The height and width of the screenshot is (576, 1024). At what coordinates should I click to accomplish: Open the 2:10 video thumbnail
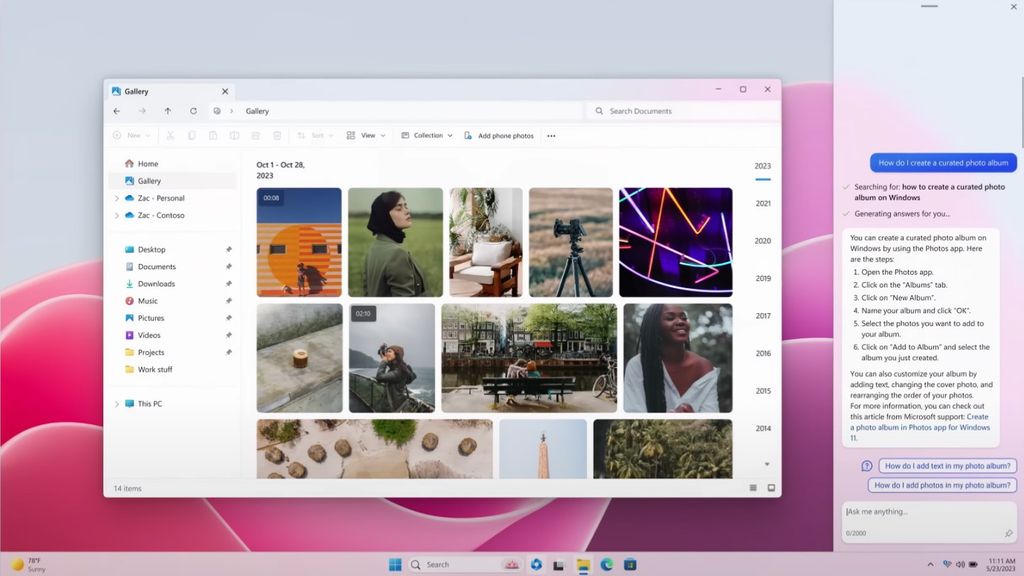(x=392, y=358)
